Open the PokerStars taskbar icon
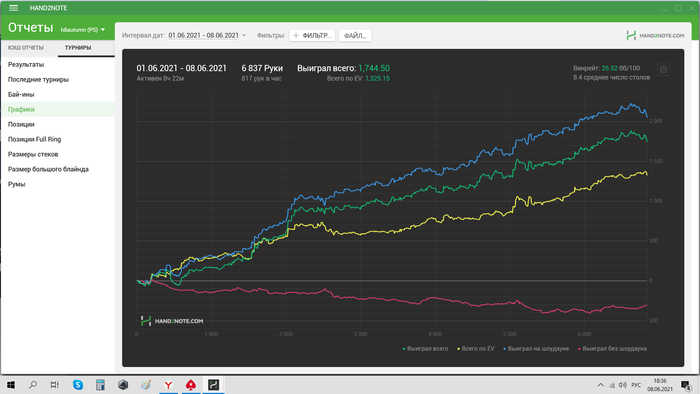Screen dimensions: 700x394 [x=191, y=385]
